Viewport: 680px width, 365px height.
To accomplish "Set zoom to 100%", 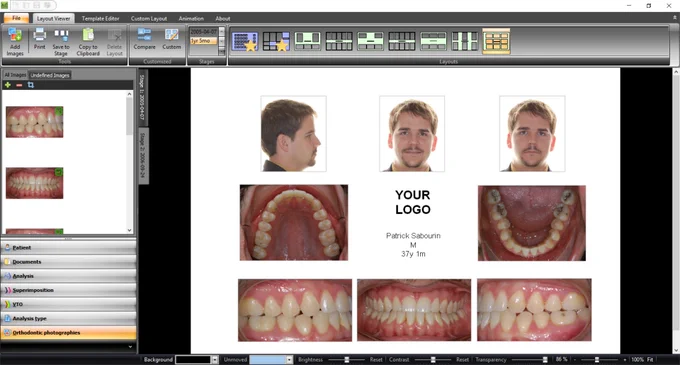I will [x=638, y=360].
